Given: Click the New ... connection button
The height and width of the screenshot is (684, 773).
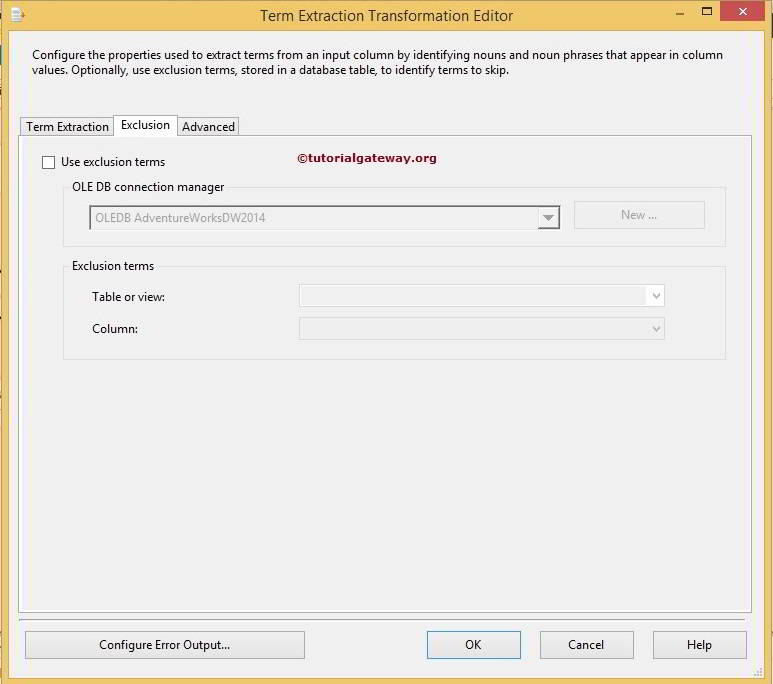Looking at the screenshot, I should [x=639, y=215].
